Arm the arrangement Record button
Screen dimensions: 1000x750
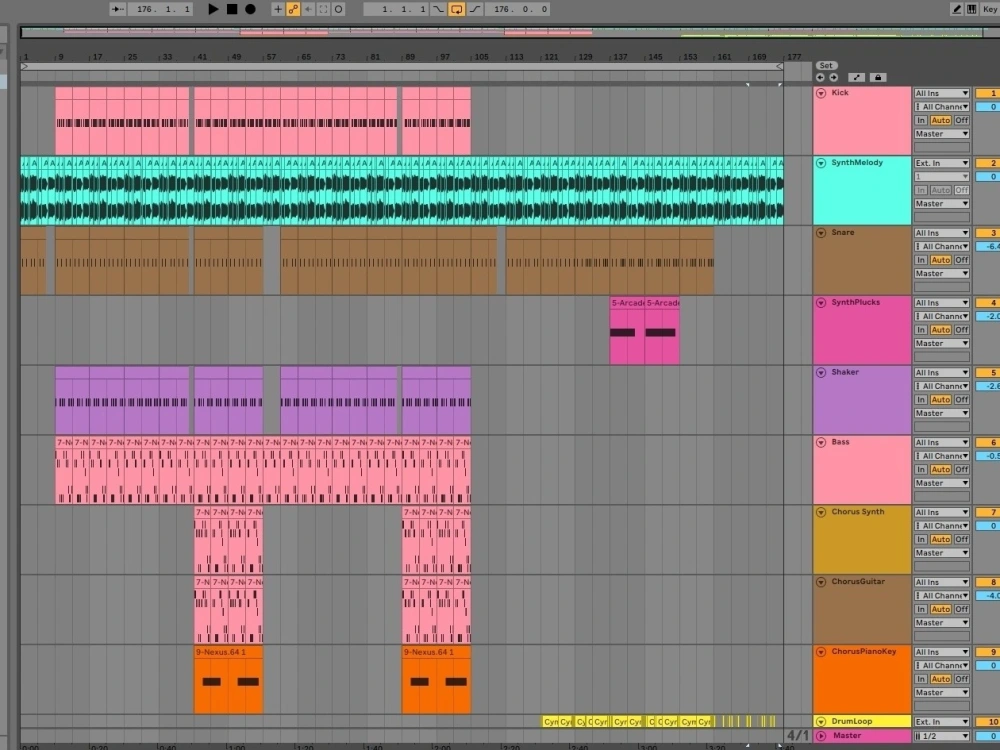tap(251, 9)
